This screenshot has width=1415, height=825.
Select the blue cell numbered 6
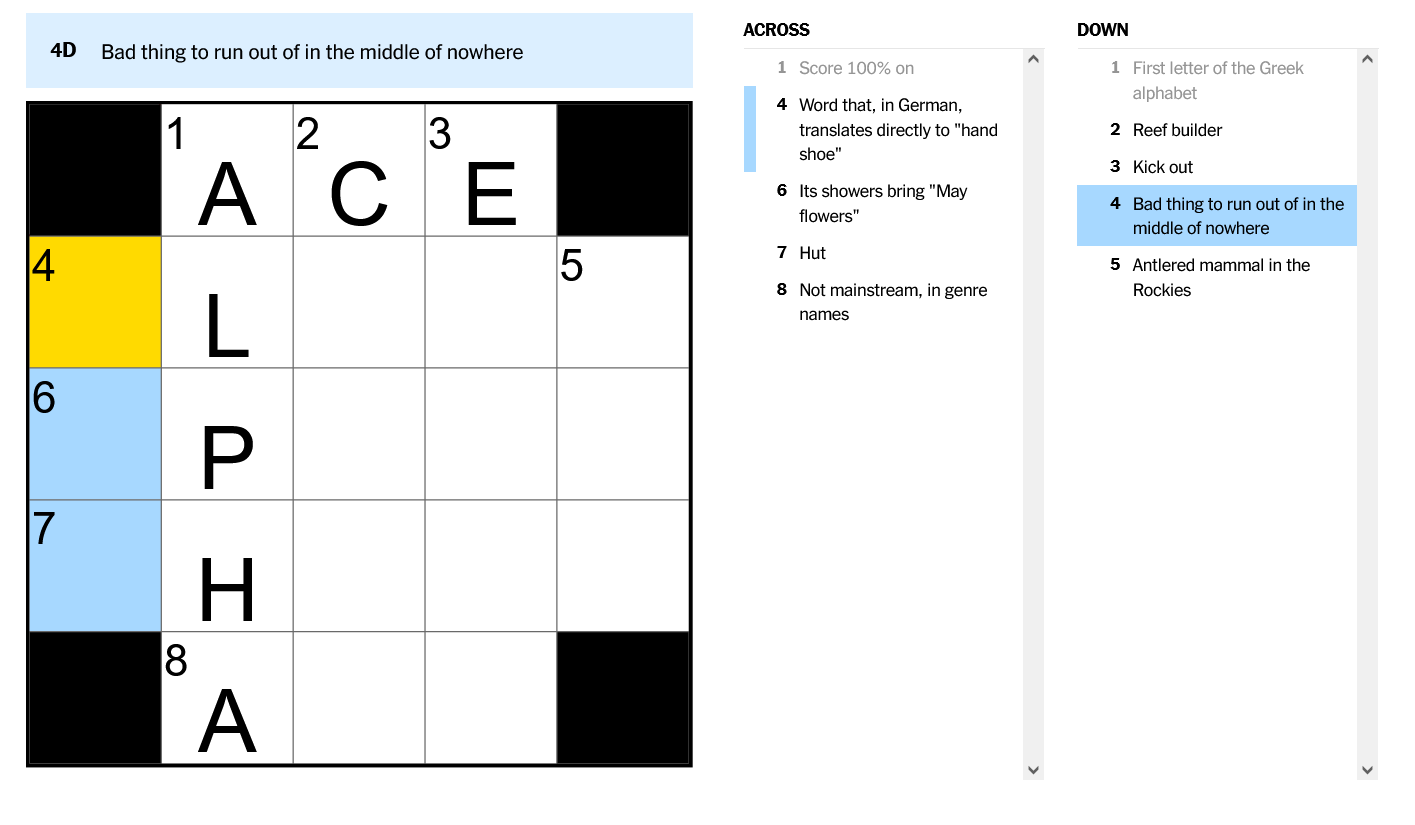[94, 432]
